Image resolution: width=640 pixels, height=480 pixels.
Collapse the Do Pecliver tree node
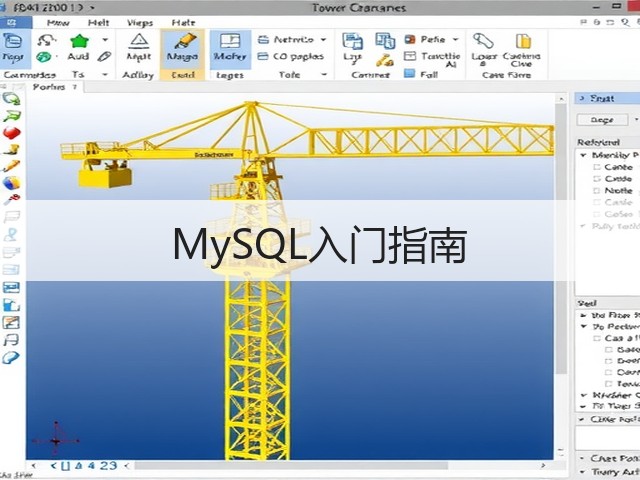[x=584, y=327]
